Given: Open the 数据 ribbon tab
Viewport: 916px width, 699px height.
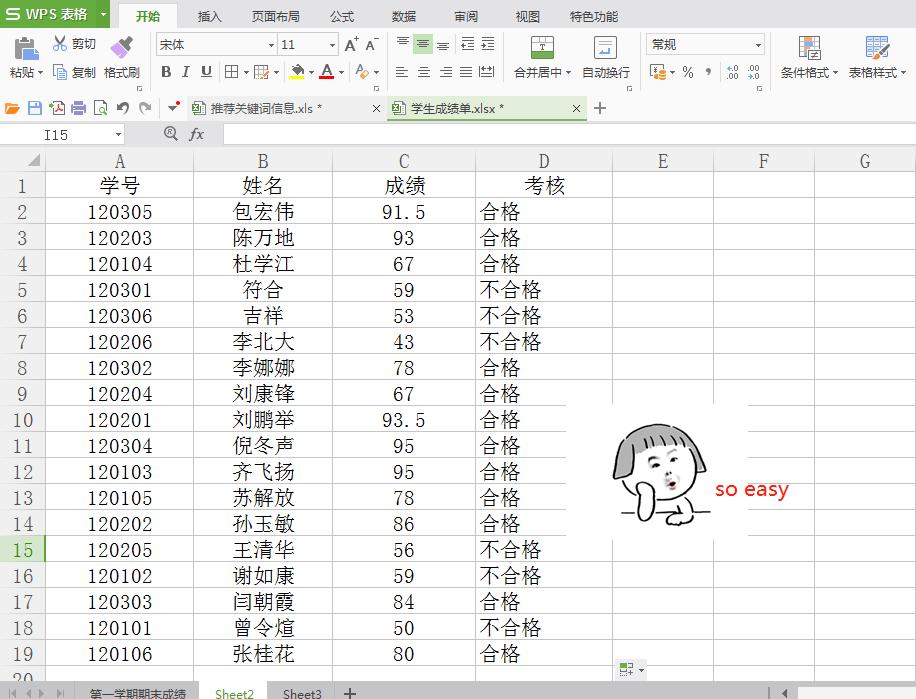Looking at the screenshot, I should tap(404, 16).
